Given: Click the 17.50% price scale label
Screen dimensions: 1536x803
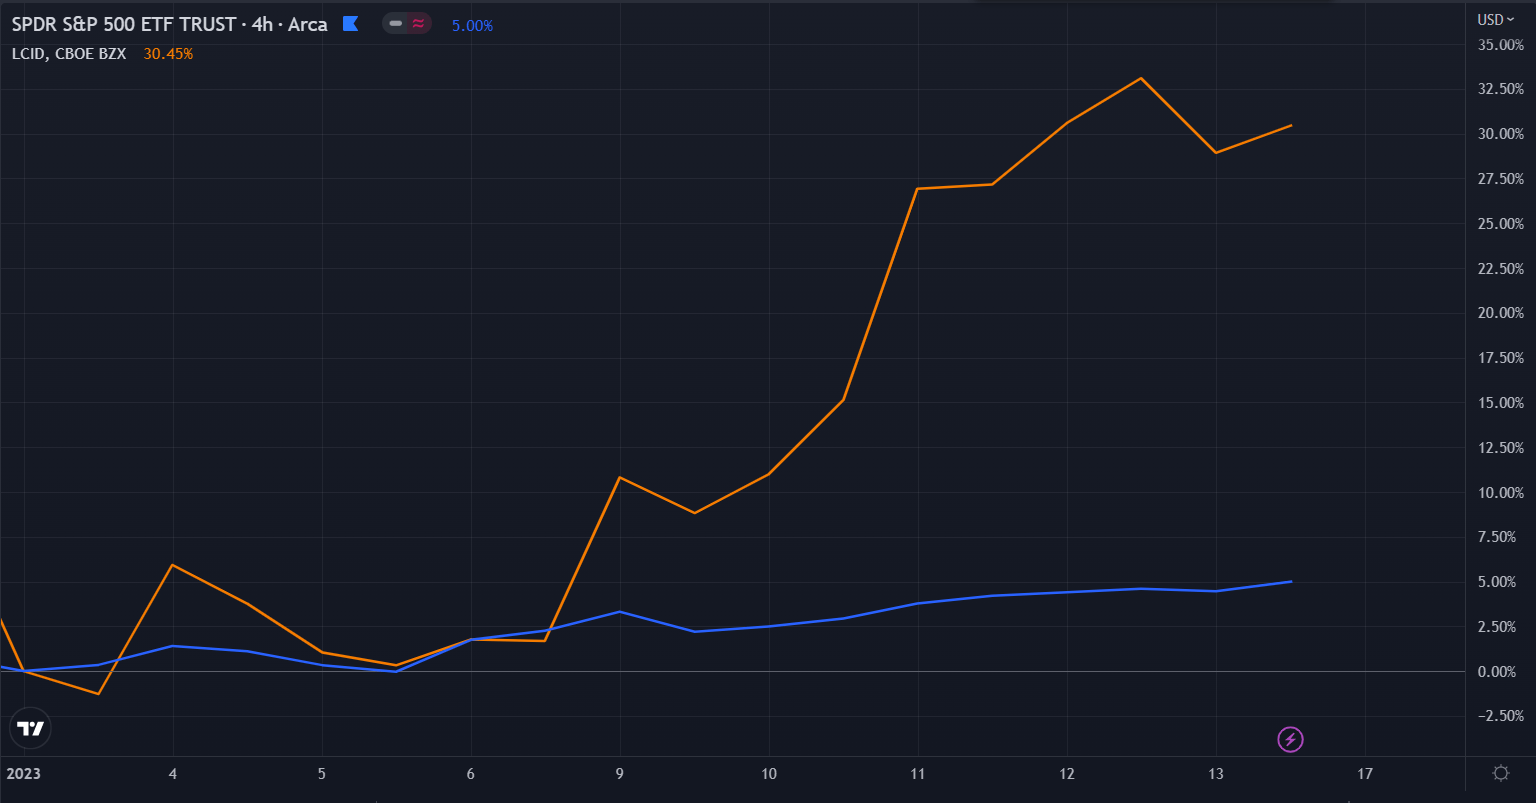Looking at the screenshot, I should (1499, 358).
